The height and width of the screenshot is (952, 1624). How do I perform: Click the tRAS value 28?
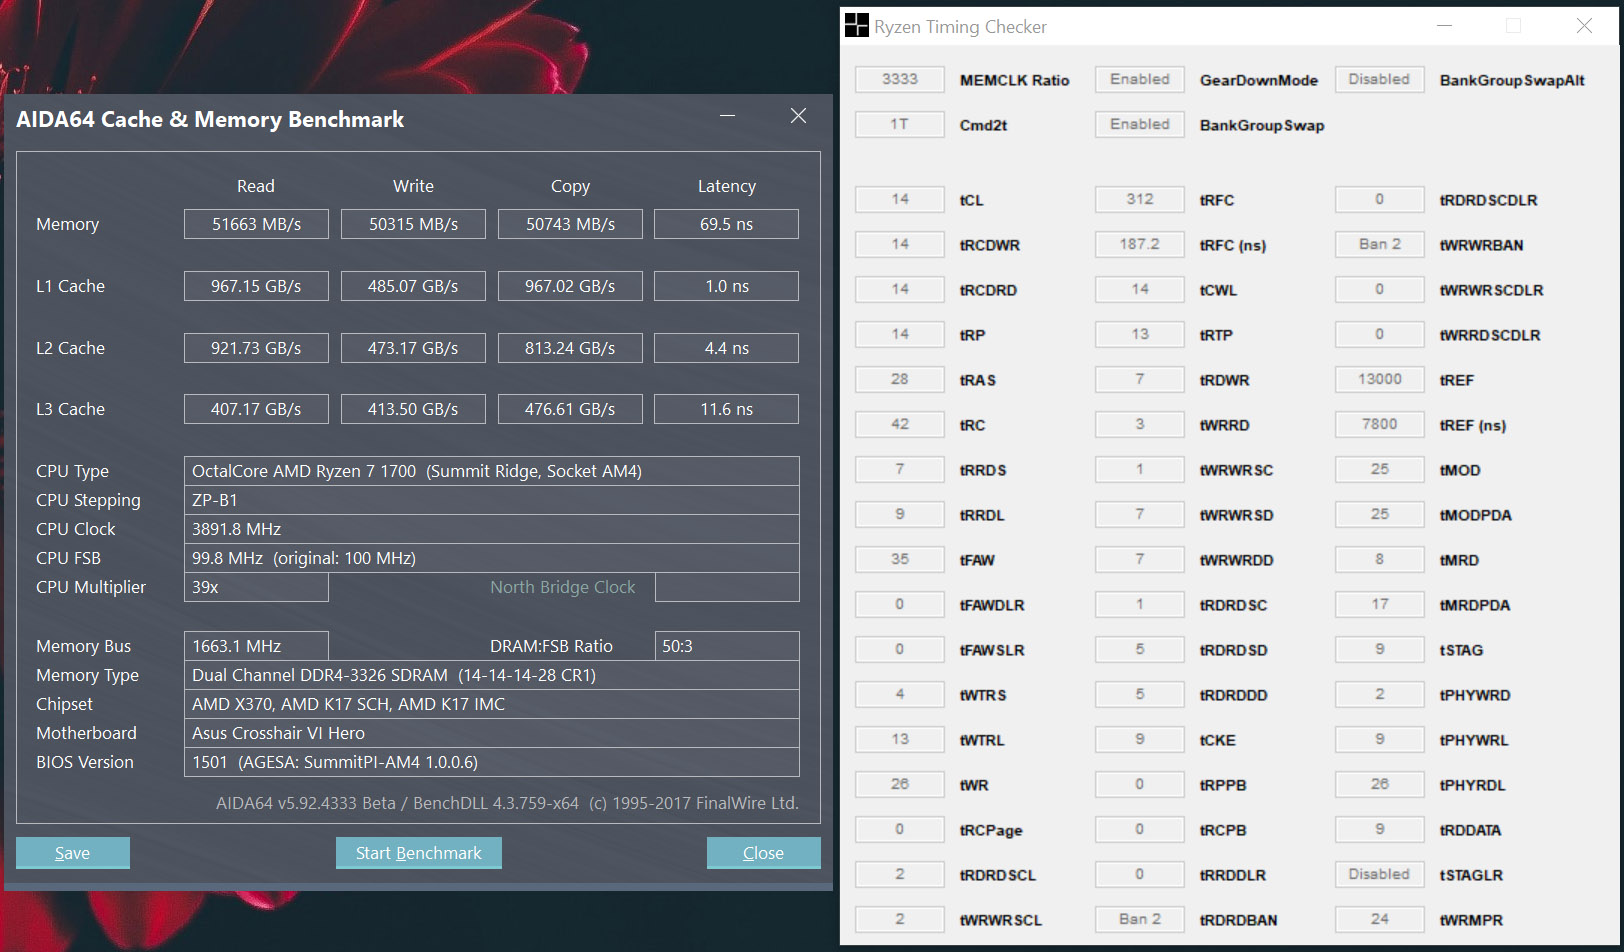coord(900,379)
